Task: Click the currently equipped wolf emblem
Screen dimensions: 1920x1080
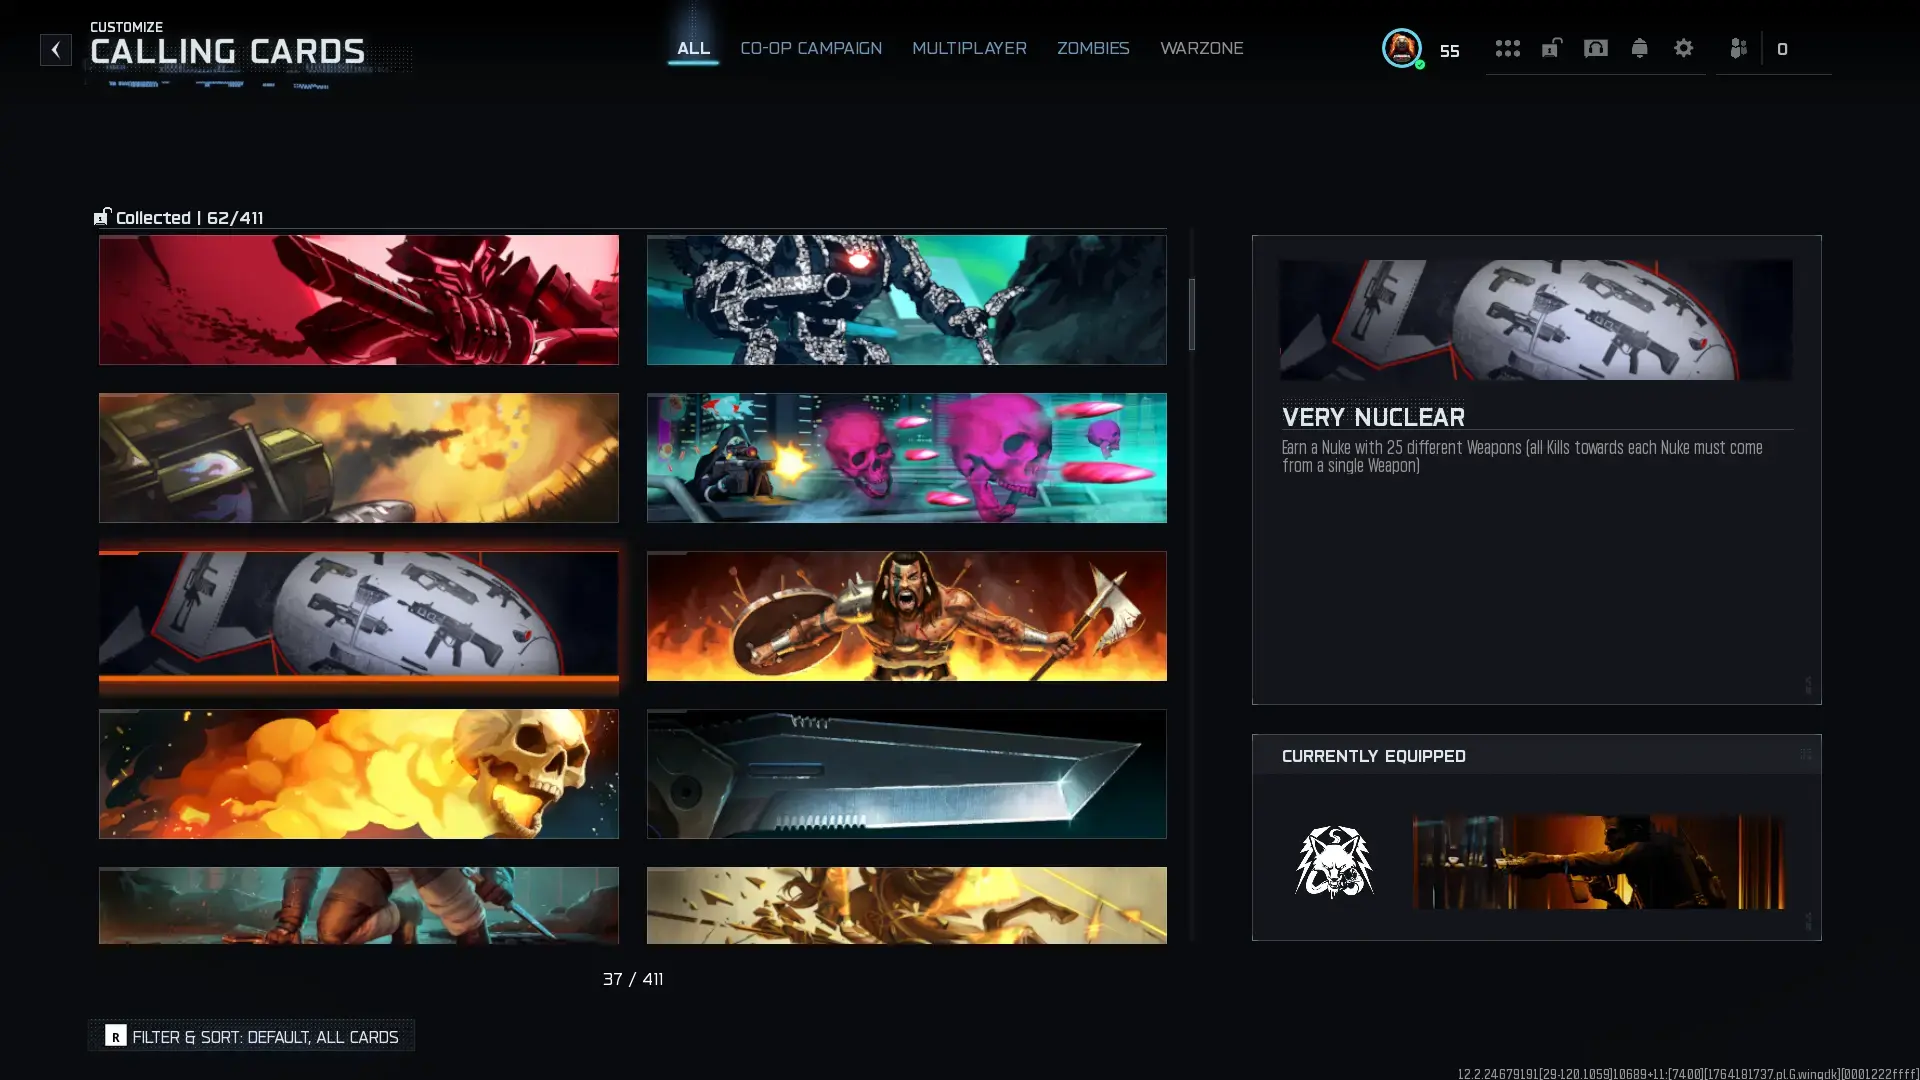Action: [1337, 862]
